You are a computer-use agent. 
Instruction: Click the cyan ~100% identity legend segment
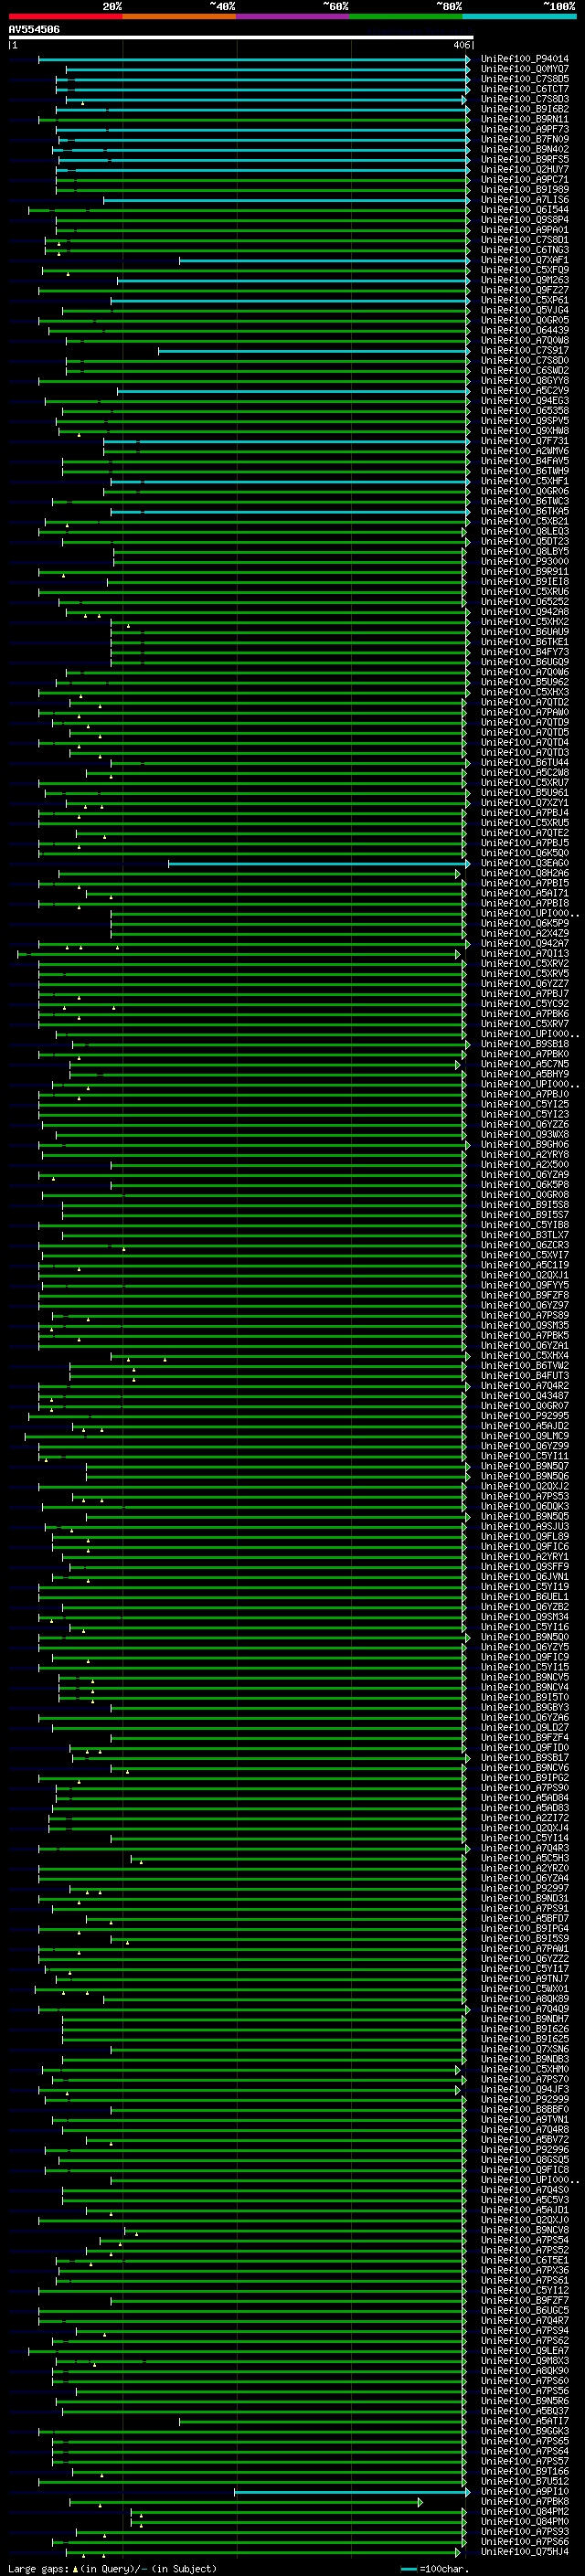519,16
